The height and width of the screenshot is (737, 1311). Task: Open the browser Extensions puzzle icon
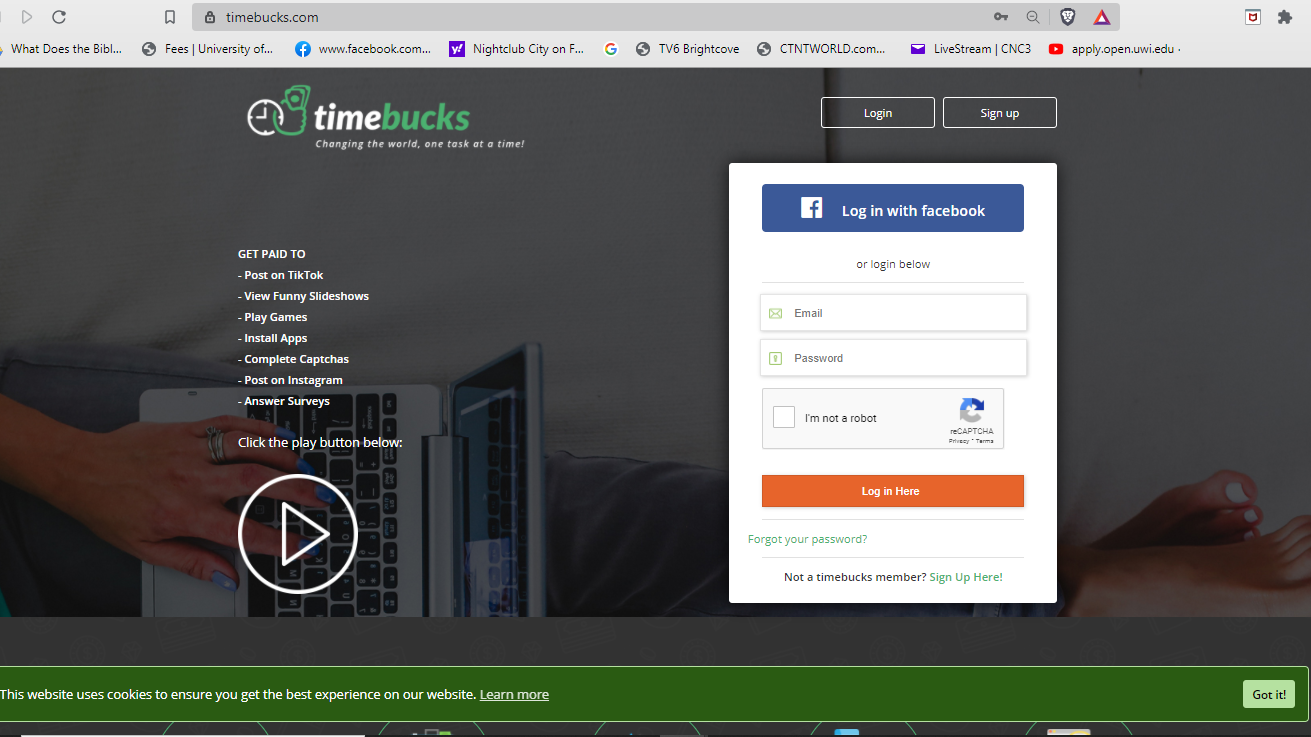tap(1284, 17)
